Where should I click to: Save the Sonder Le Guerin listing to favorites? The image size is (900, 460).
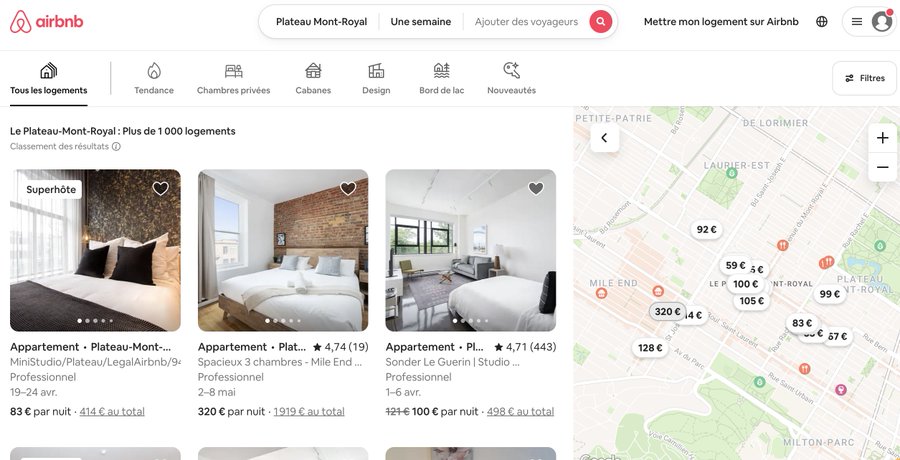point(536,188)
